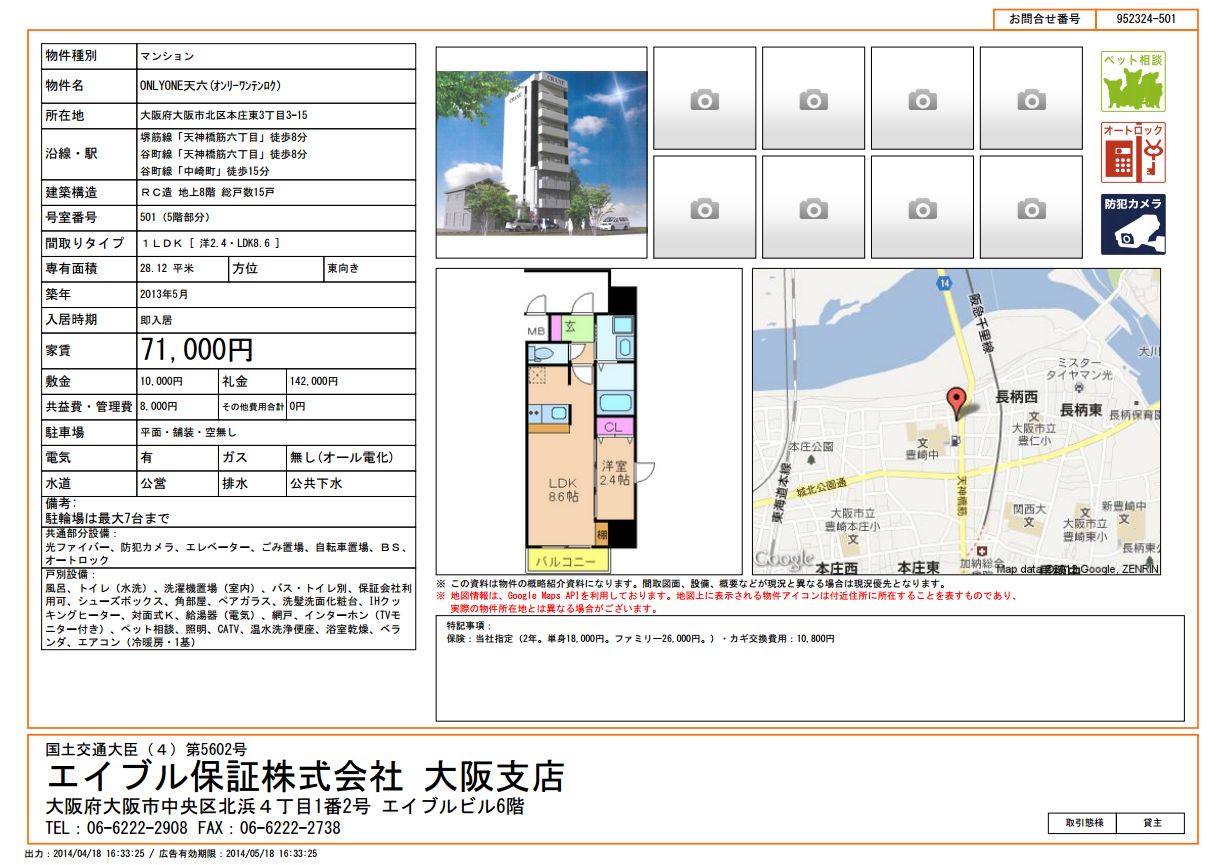Viewport: 1229px width, 865px height.
Task: Click move-in value 即入居
Action: pyautogui.click(x=155, y=321)
